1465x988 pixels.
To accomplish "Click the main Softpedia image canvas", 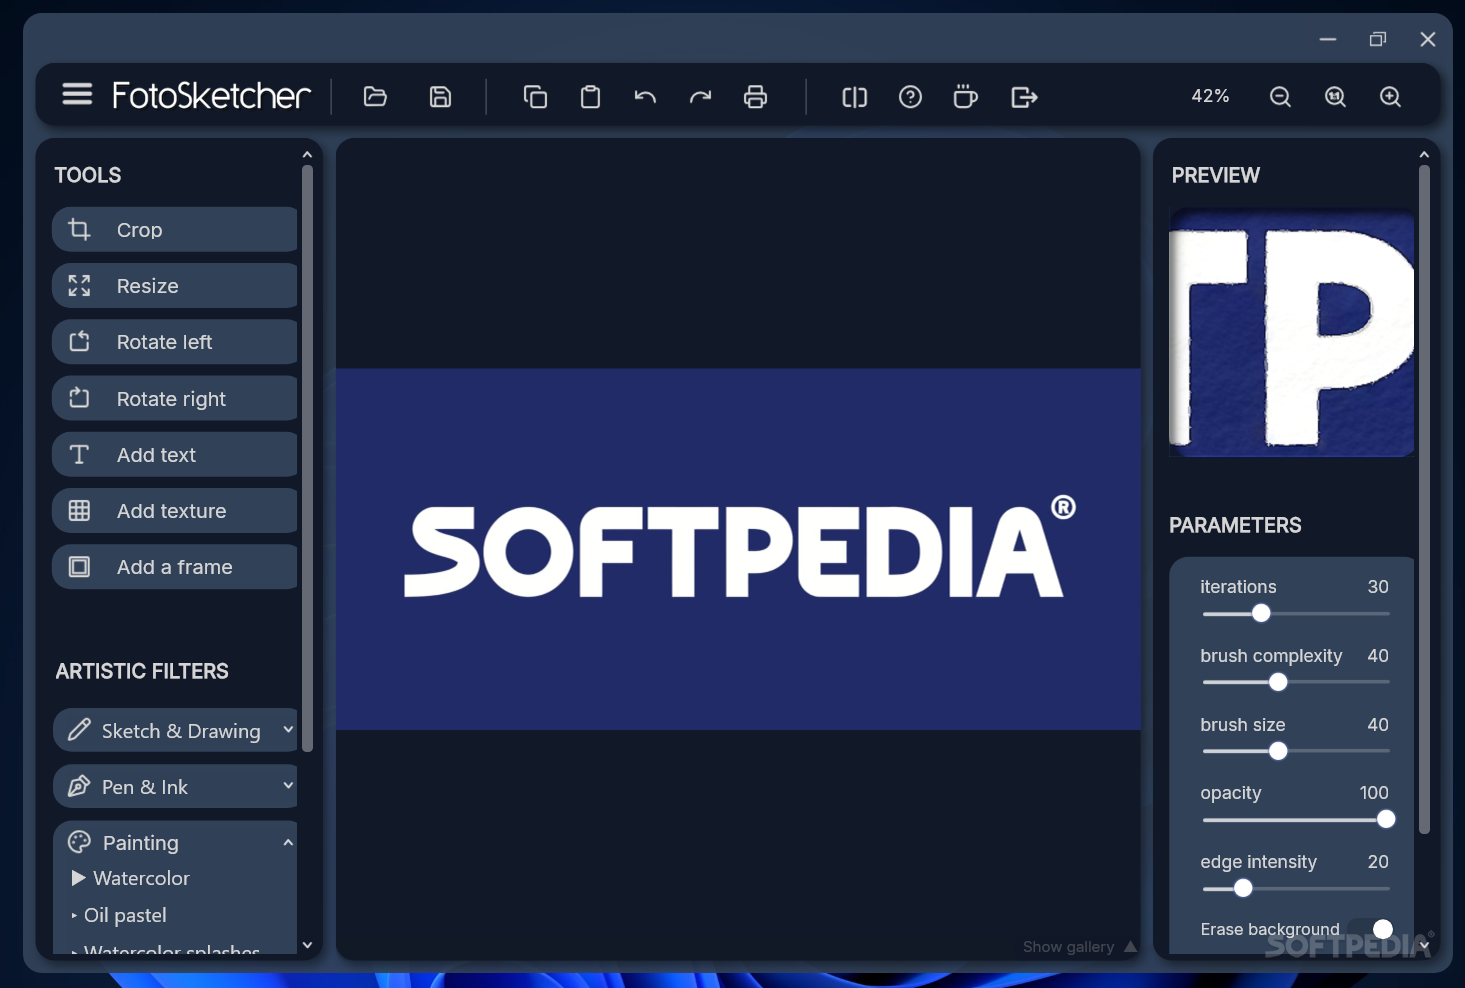I will pyautogui.click(x=738, y=549).
